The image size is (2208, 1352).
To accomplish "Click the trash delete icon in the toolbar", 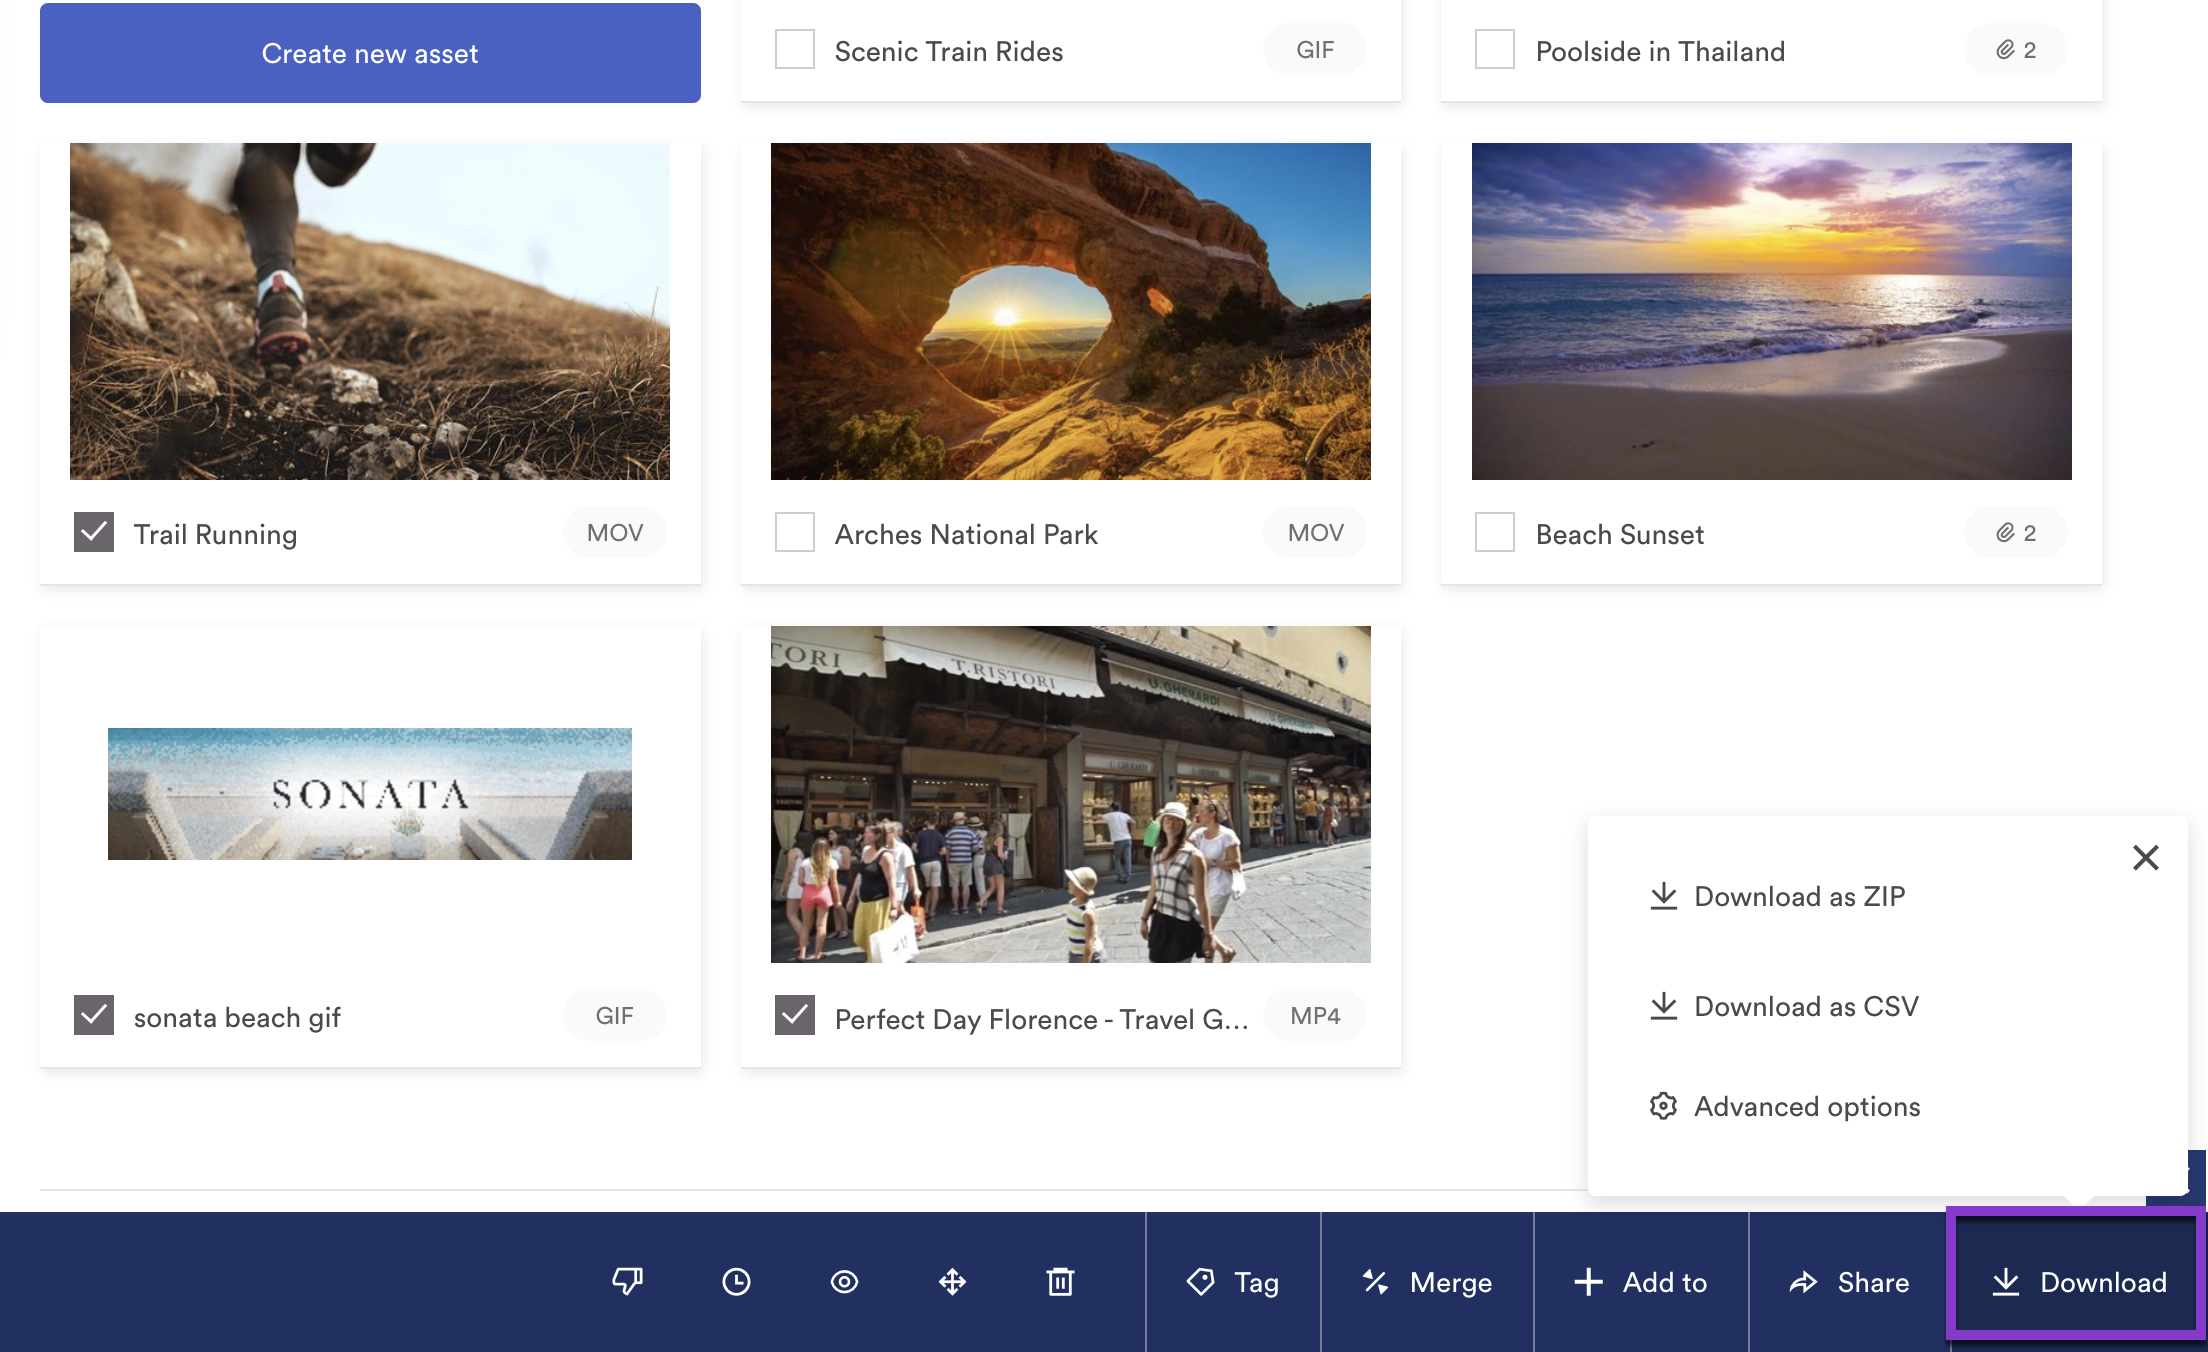I will click(x=1060, y=1281).
